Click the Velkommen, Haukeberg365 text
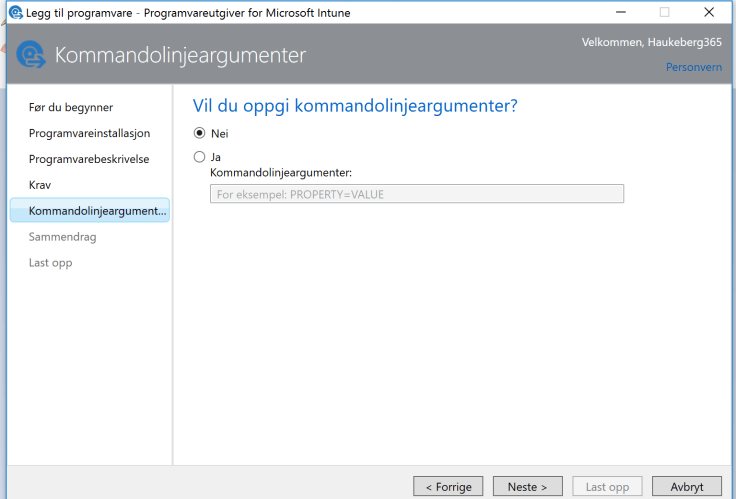Screen dimensions: 736x499 (x=652, y=42)
